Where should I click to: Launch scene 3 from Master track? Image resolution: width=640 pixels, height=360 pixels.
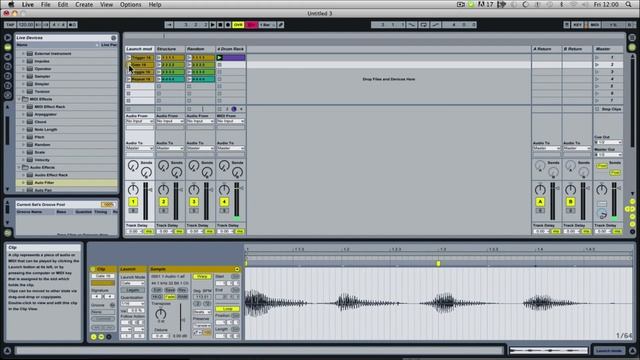pos(597,72)
